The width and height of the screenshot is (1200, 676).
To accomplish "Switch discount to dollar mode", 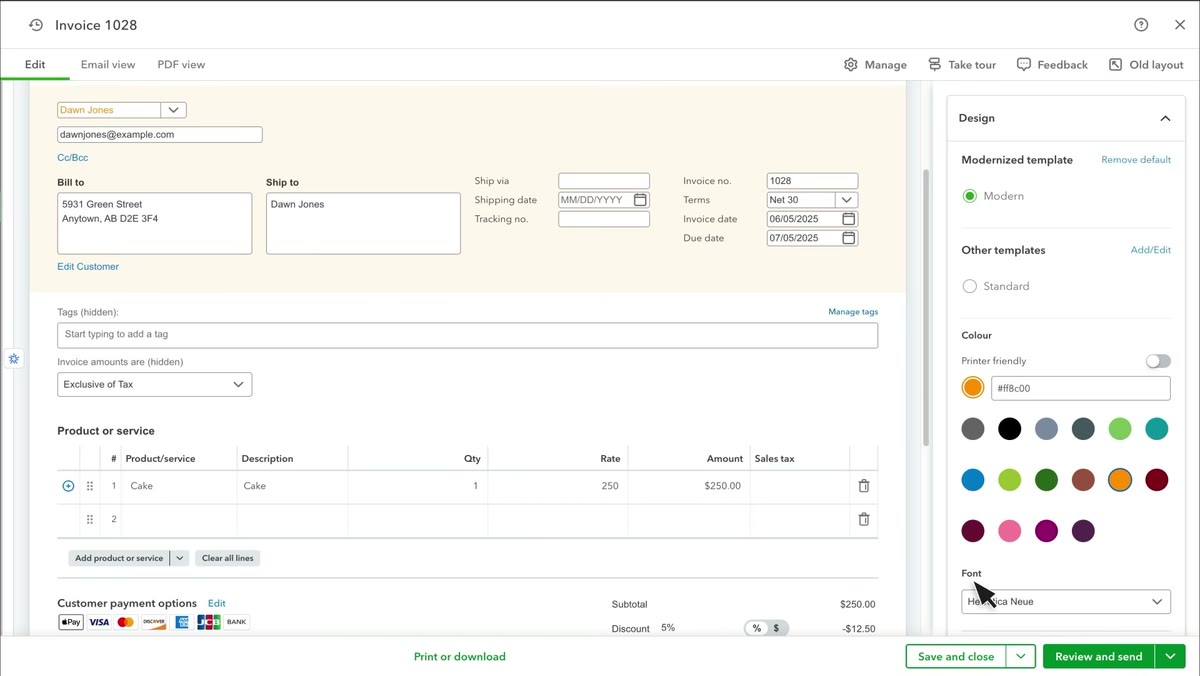I will pyautogui.click(x=777, y=628).
